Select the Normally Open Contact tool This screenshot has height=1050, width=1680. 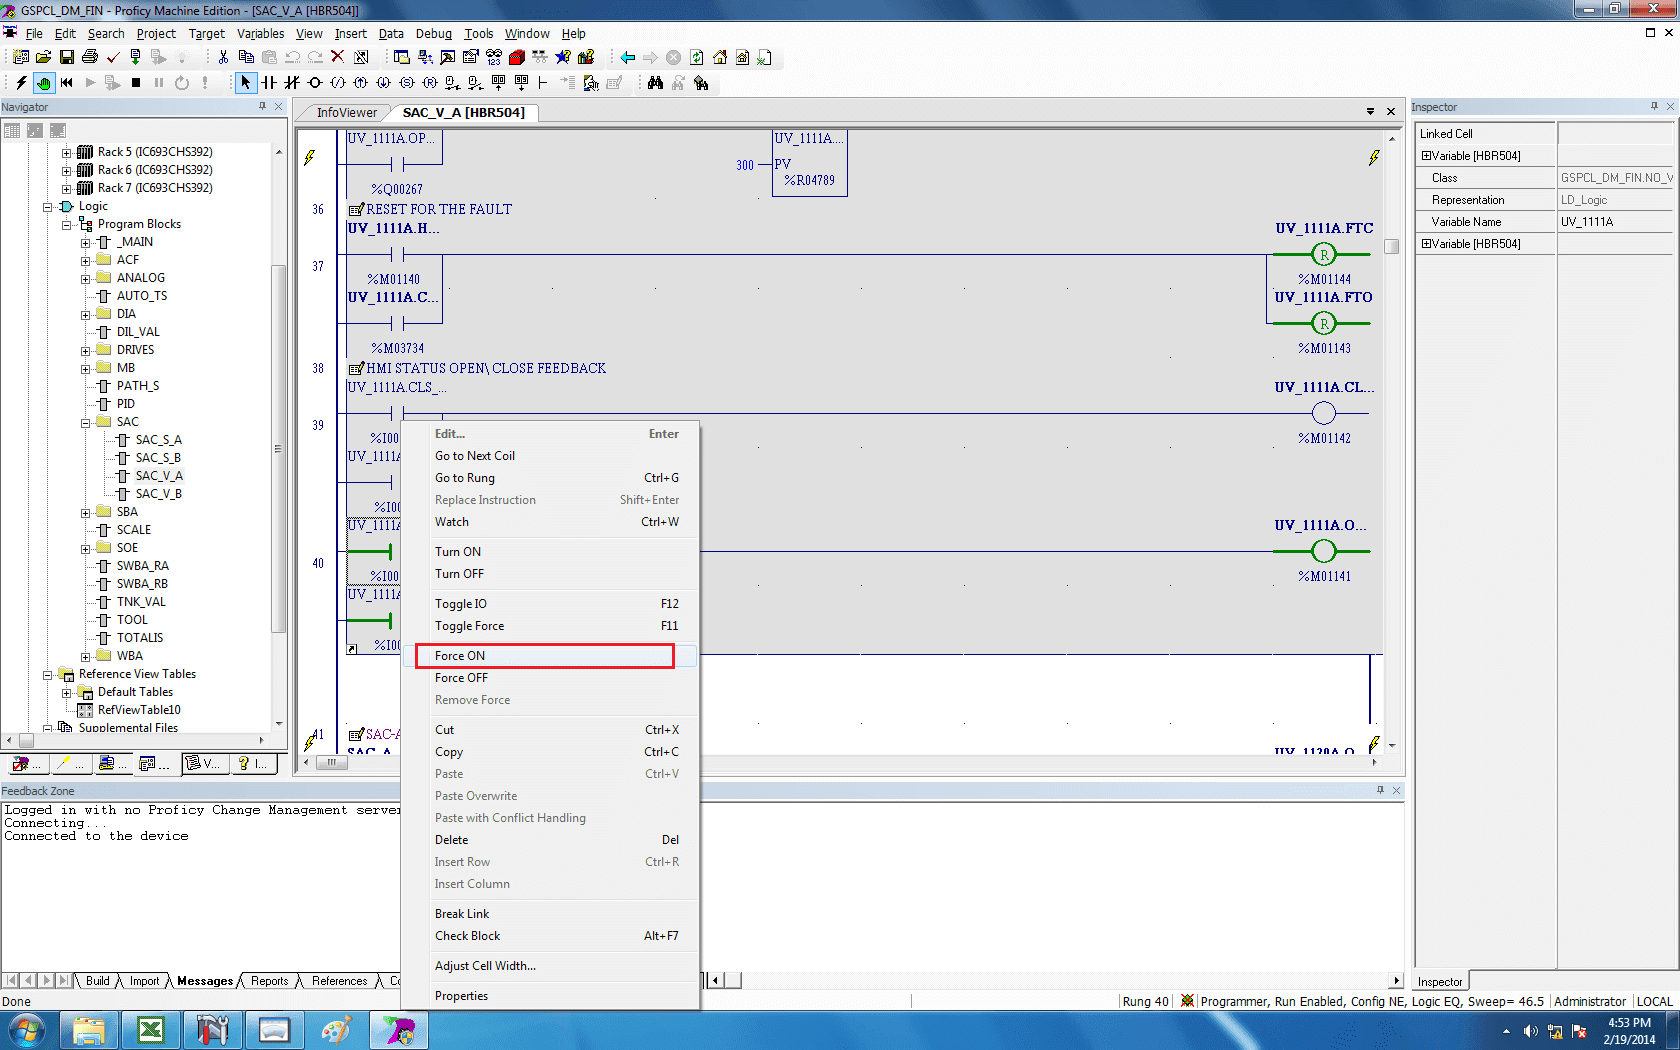coord(268,83)
